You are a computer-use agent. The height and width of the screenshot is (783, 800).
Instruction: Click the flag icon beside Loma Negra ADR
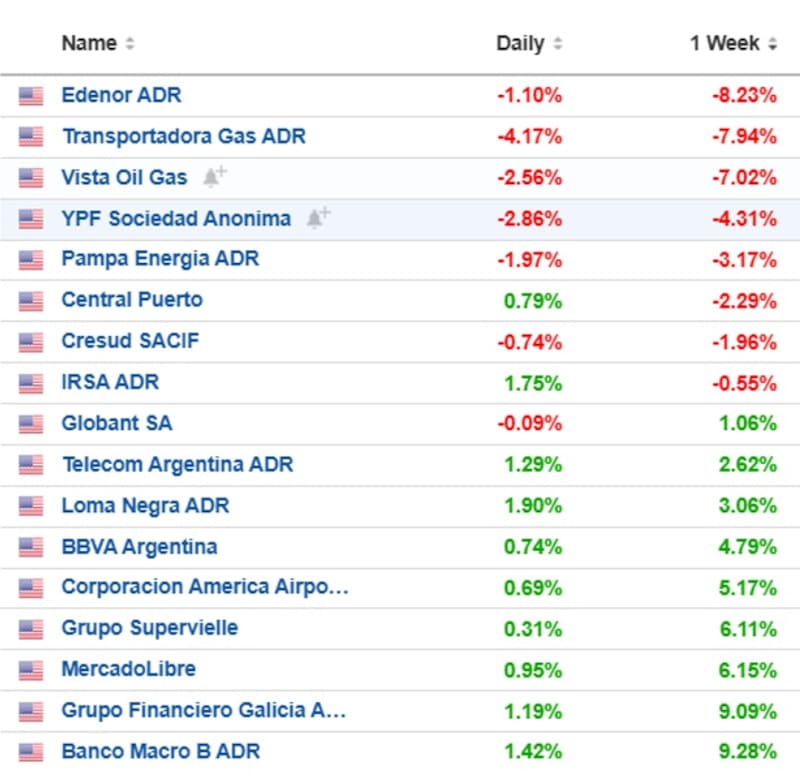click(x=31, y=506)
